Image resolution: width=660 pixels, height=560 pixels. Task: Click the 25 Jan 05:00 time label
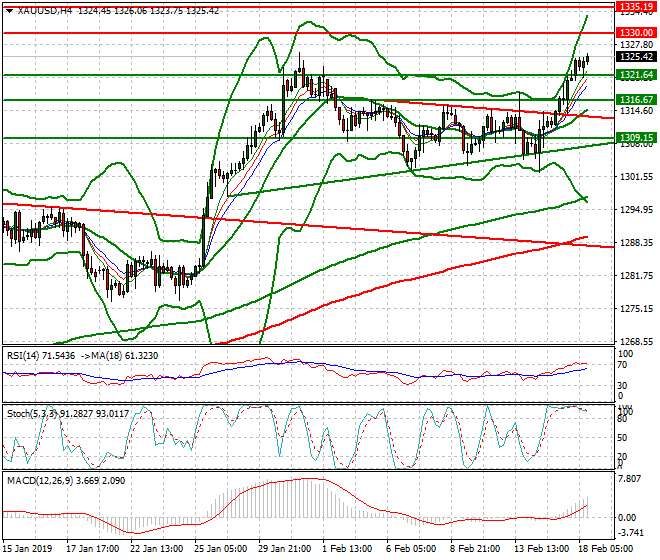pyautogui.click(x=221, y=549)
